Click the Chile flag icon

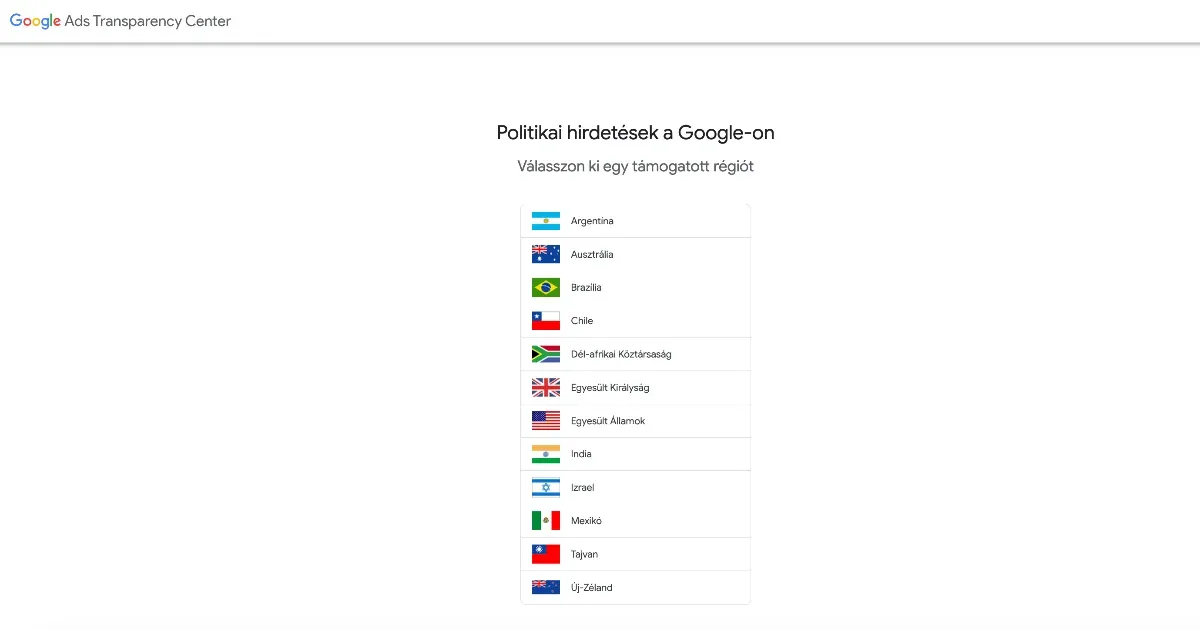545,321
